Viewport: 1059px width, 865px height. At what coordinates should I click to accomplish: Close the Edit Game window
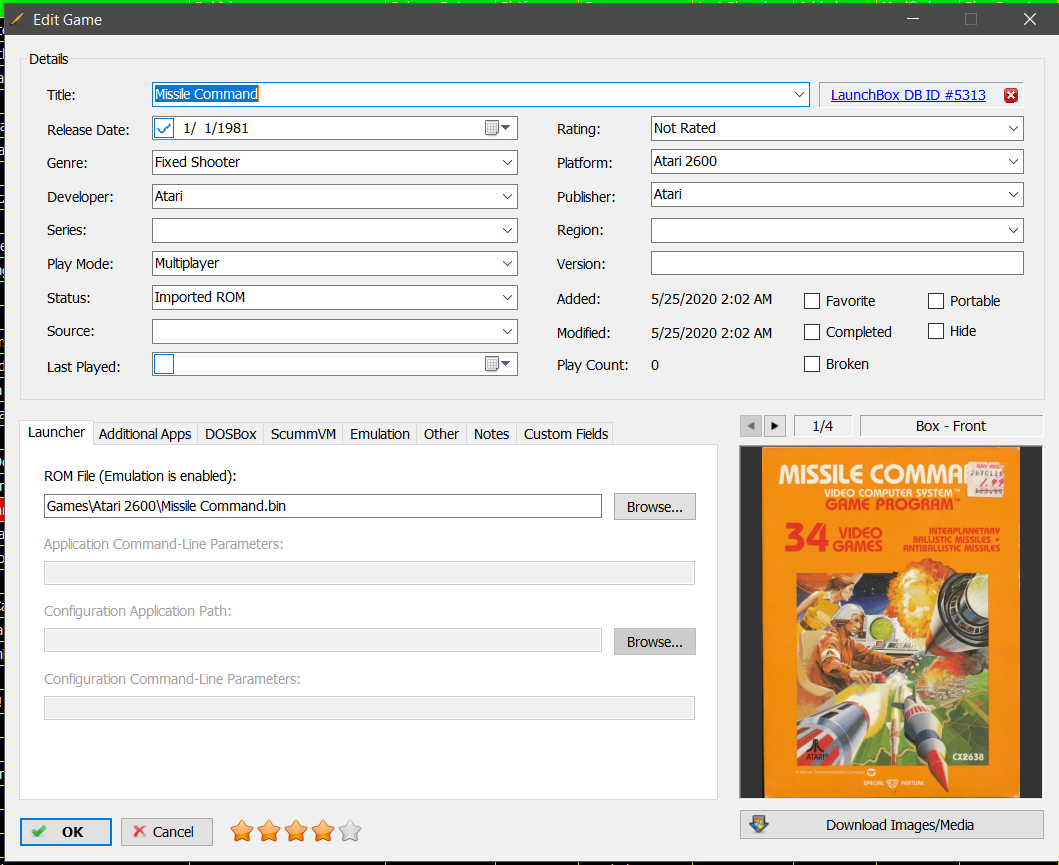click(1029, 19)
